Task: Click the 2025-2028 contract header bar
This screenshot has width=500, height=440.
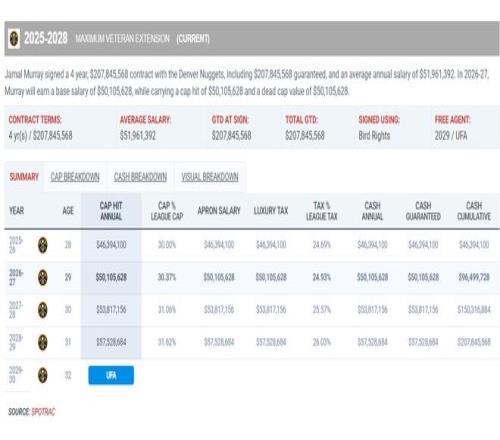Action: [252, 38]
